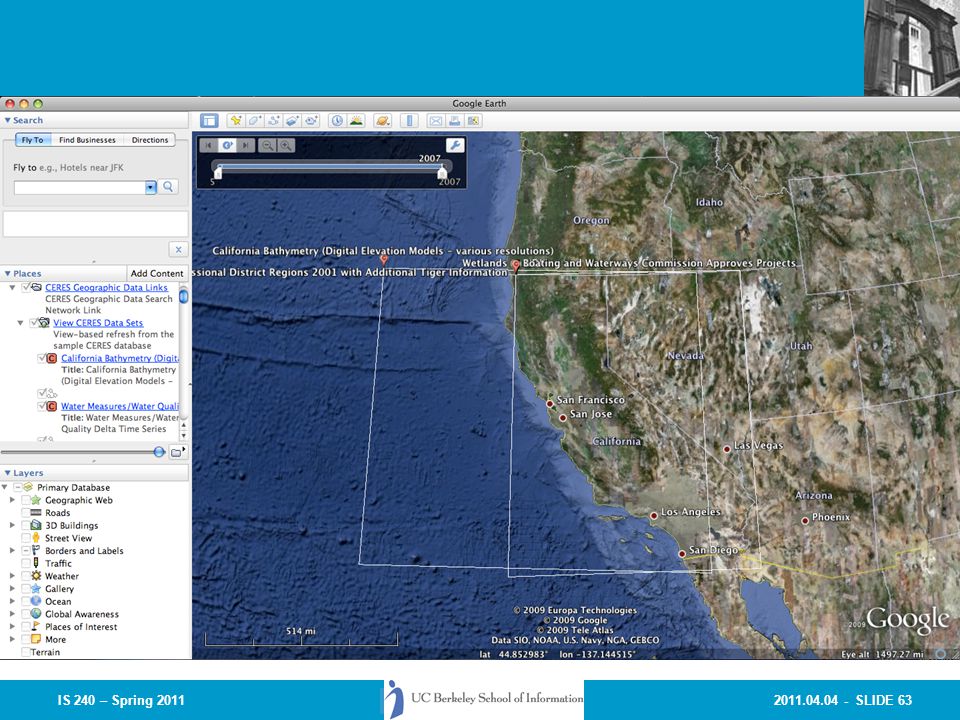Click the search magnifier button
Screen dimensions: 960x720
168,187
